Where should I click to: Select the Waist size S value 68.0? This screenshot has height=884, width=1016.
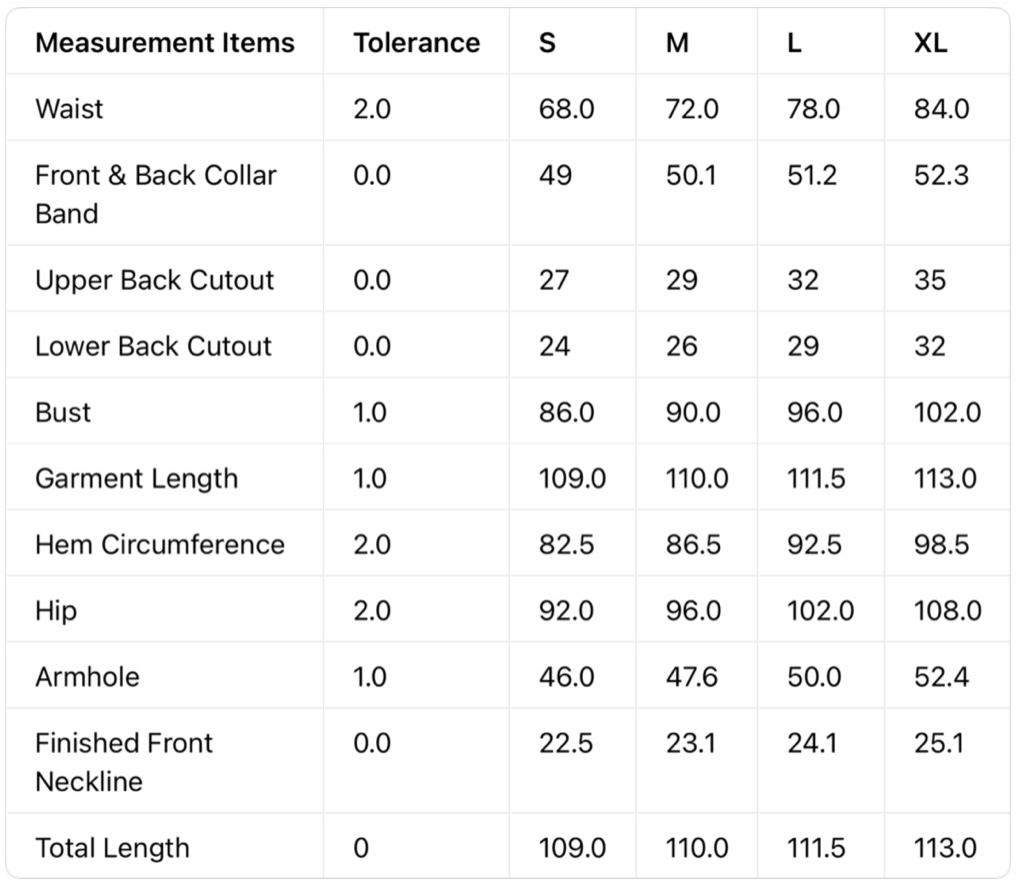[566, 109]
